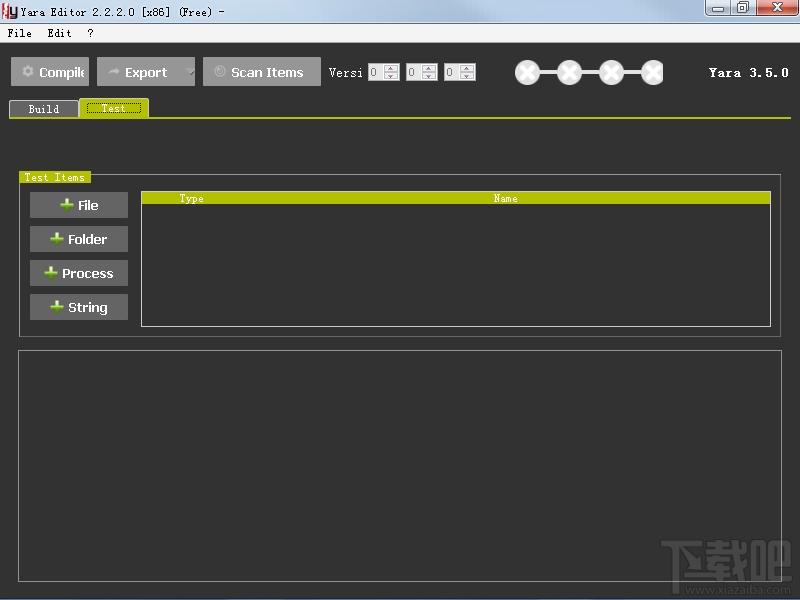Viewport: 800px width, 600px height.
Task: Open the Edit menu
Action: tap(59, 33)
